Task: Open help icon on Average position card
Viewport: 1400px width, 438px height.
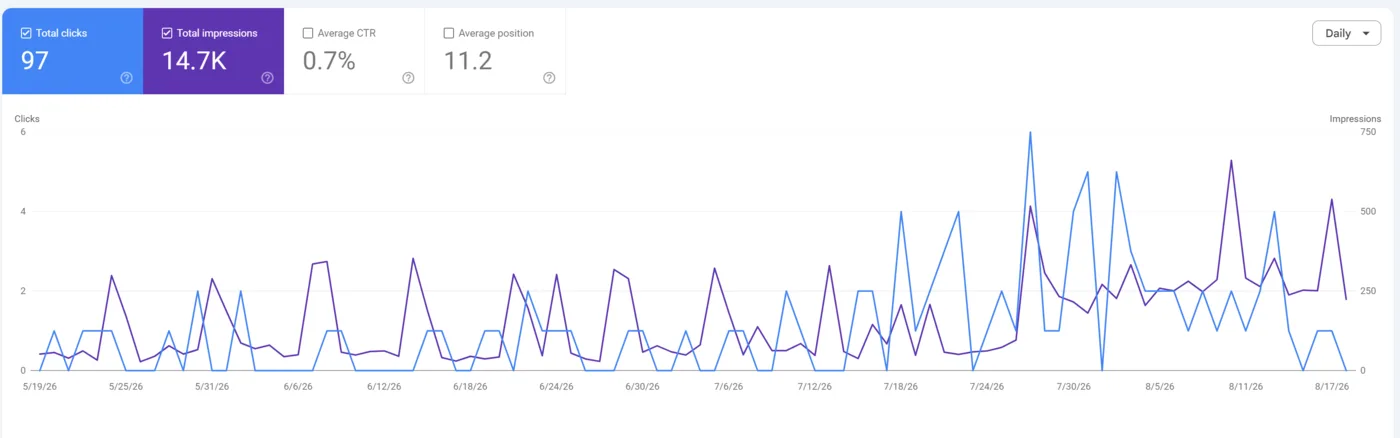Action: point(549,78)
